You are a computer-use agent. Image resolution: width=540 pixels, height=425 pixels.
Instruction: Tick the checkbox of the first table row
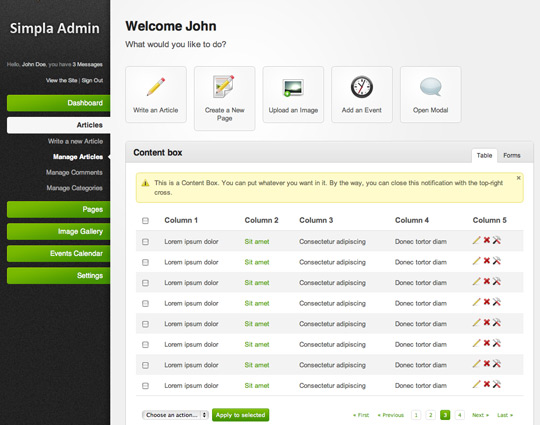[145, 242]
